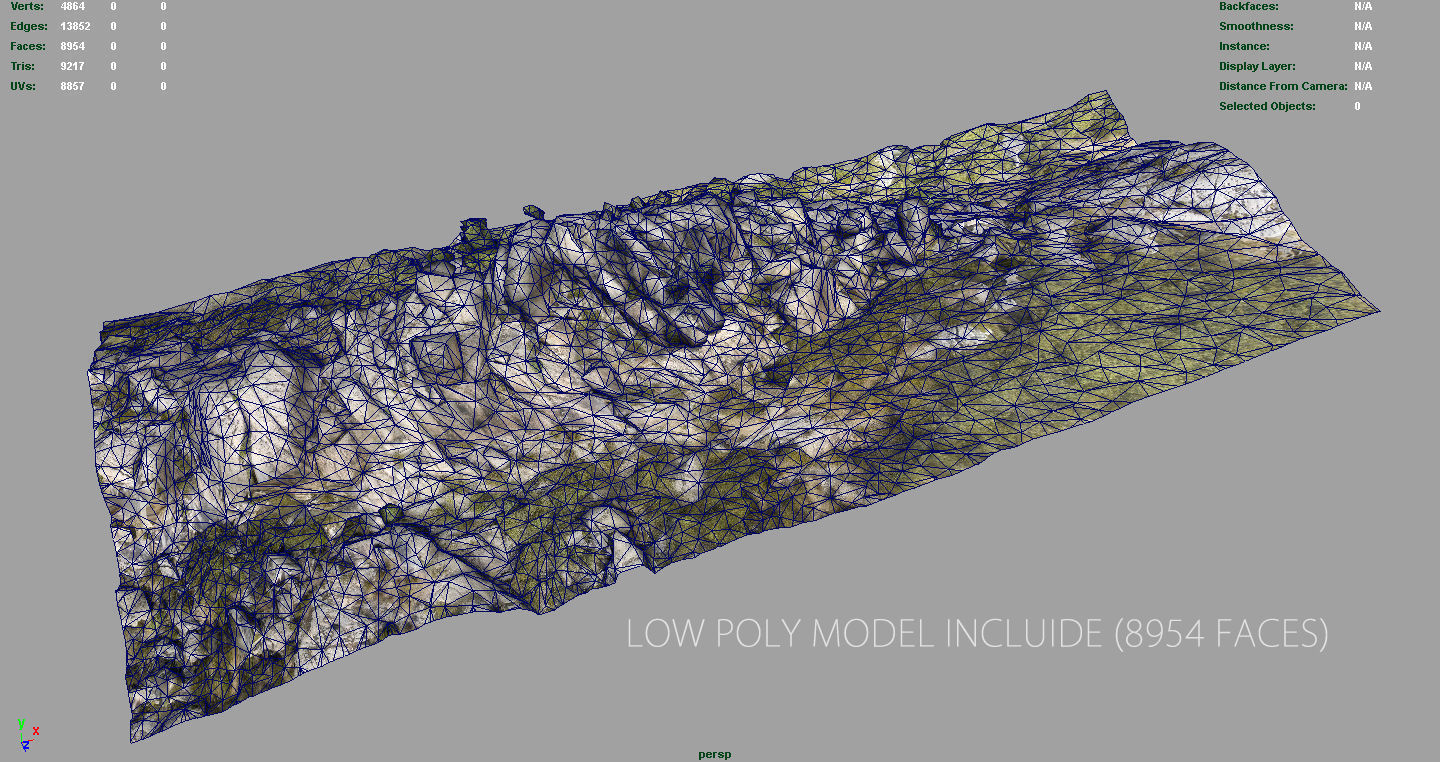
Task: Click the N/A value beside Backfaces
Action: (x=1363, y=6)
